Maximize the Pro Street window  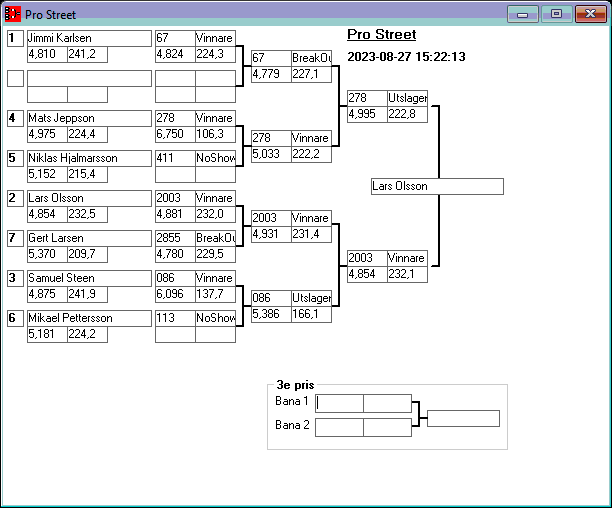point(556,14)
